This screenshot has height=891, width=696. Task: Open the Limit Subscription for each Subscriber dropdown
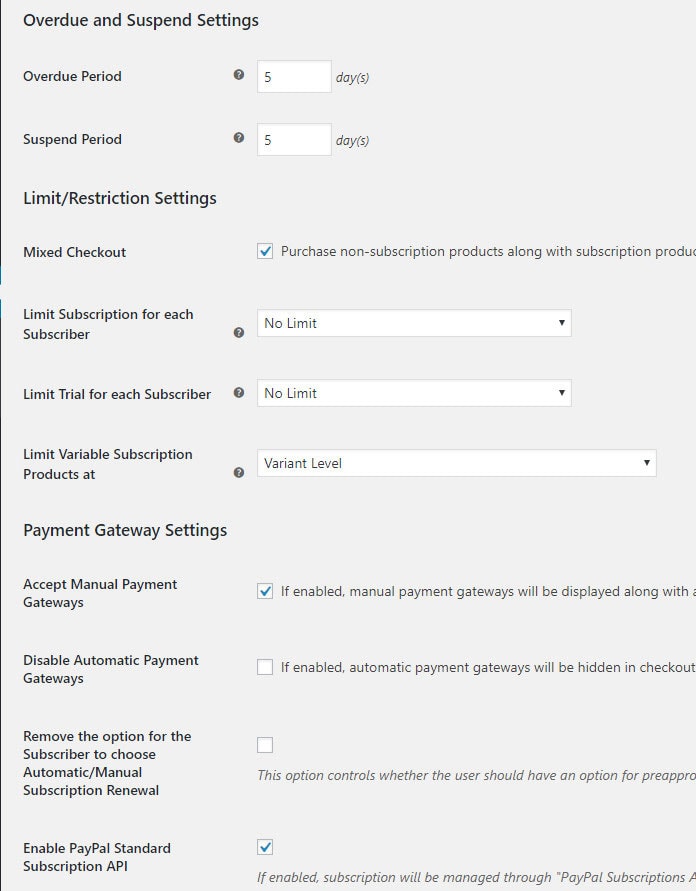coord(414,323)
